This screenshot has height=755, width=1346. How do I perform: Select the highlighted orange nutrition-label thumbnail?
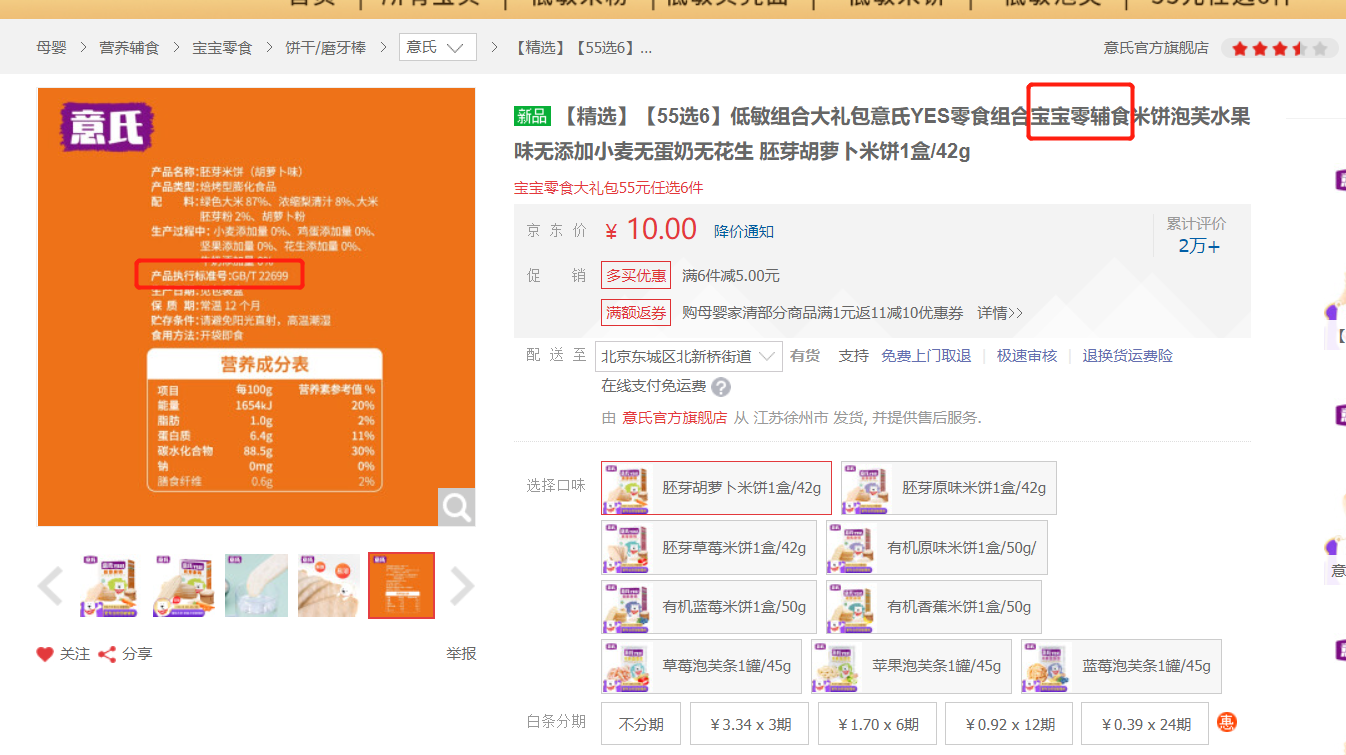(401, 585)
